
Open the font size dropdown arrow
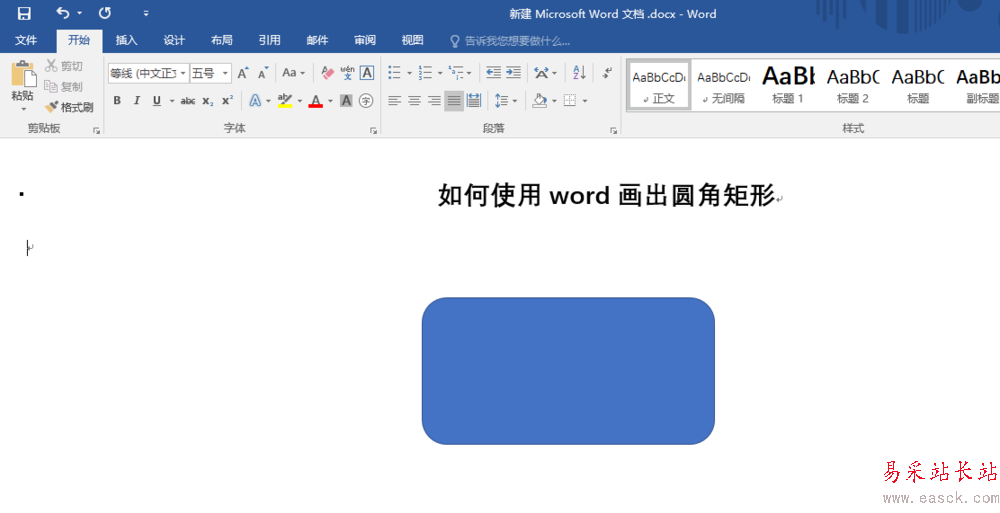[225, 73]
